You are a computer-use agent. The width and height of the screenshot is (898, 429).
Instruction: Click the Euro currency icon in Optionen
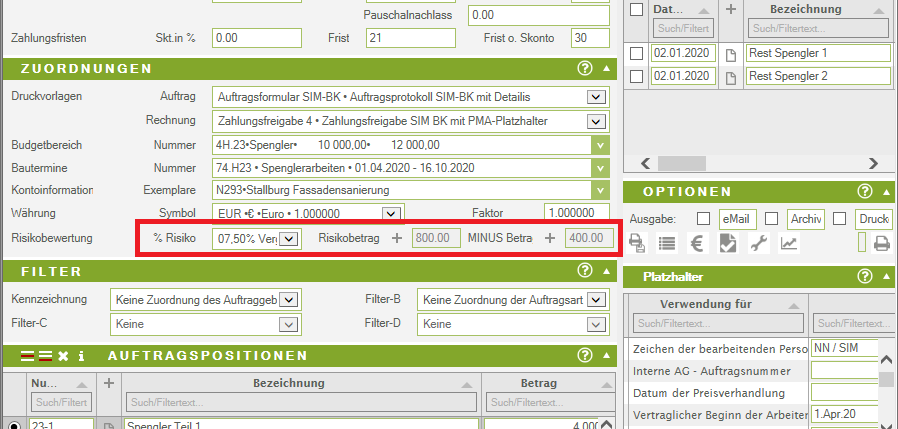[x=699, y=242]
